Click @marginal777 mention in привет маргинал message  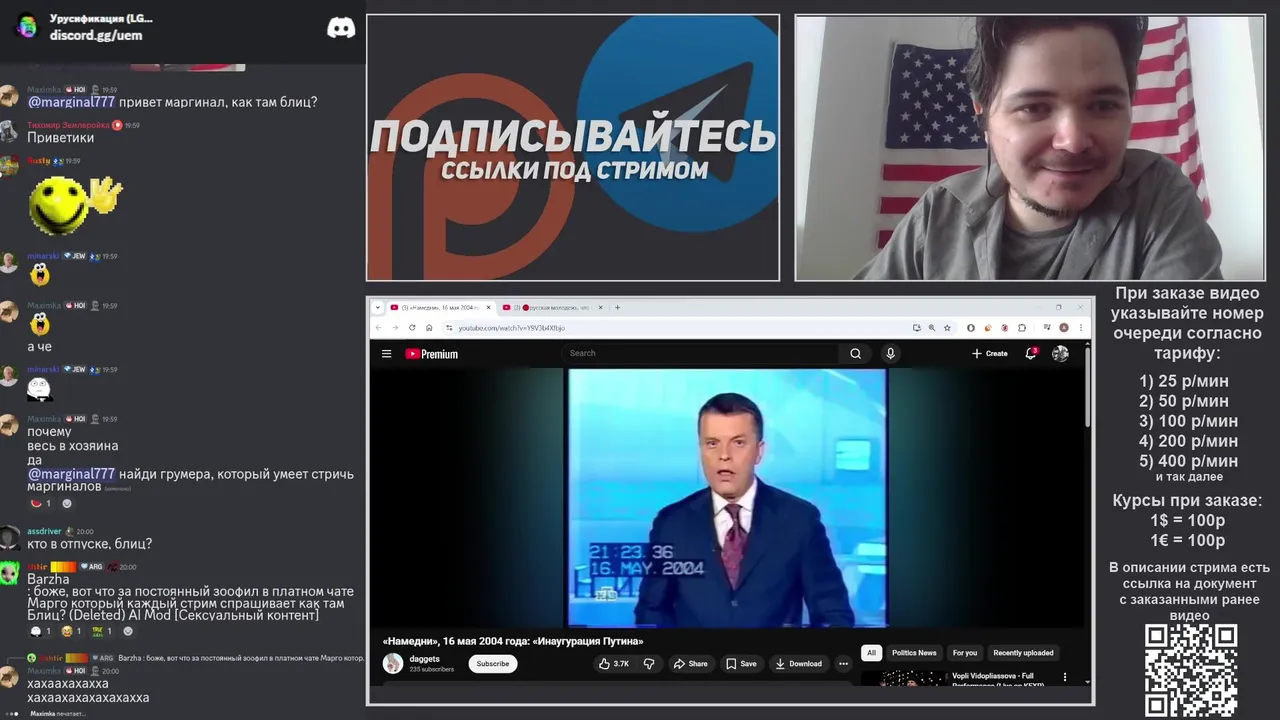(71, 102)
